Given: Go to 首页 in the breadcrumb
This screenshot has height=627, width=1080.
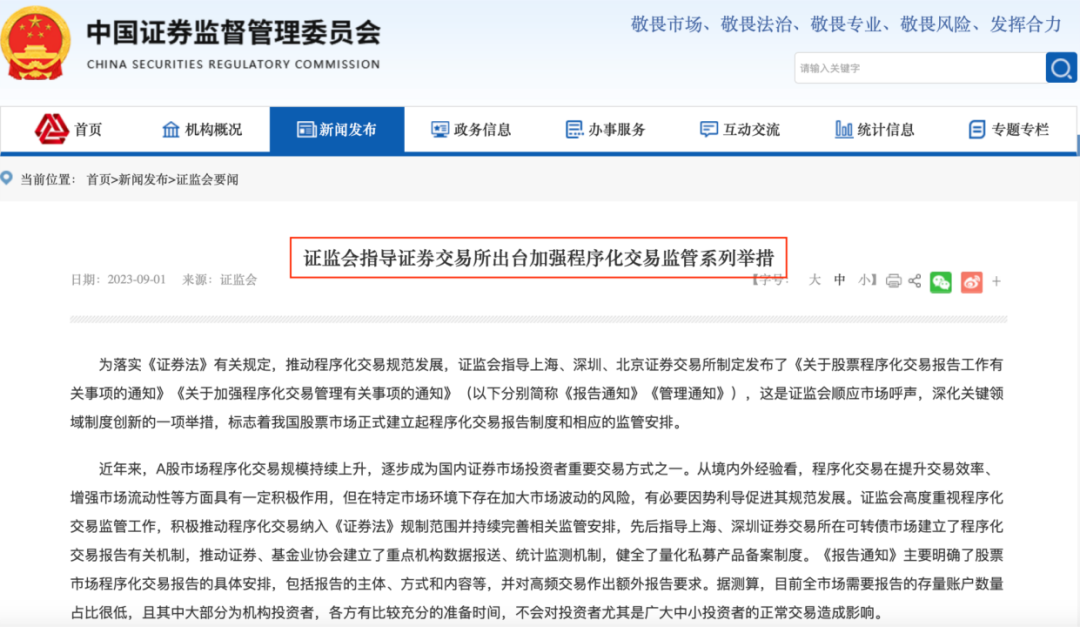Looking at the screenshot, I should 98,180.
